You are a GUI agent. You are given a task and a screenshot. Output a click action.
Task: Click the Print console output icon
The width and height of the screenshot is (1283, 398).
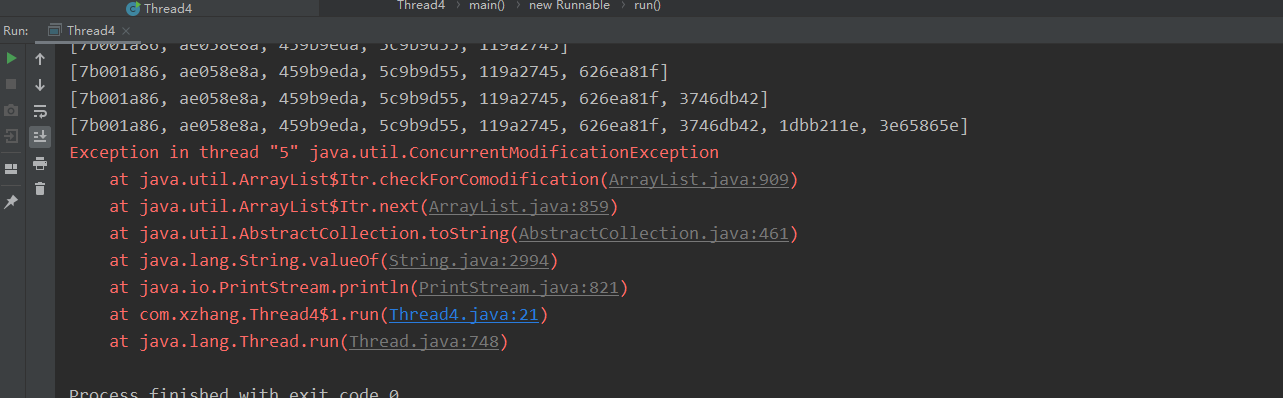coord(40,162)
